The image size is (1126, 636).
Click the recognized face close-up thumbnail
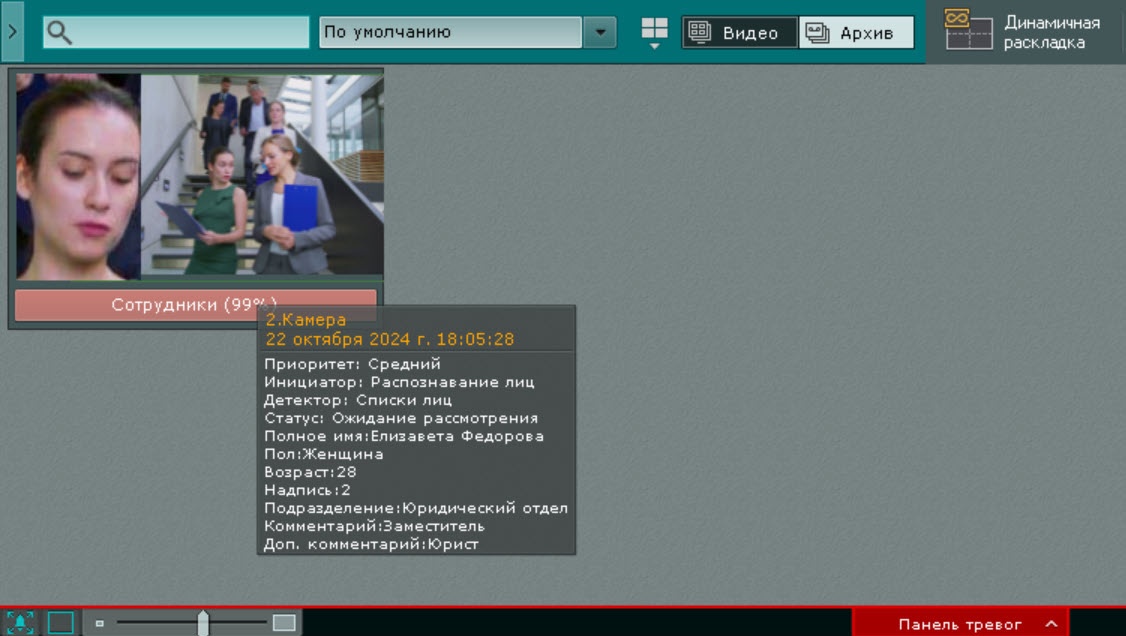78,177
